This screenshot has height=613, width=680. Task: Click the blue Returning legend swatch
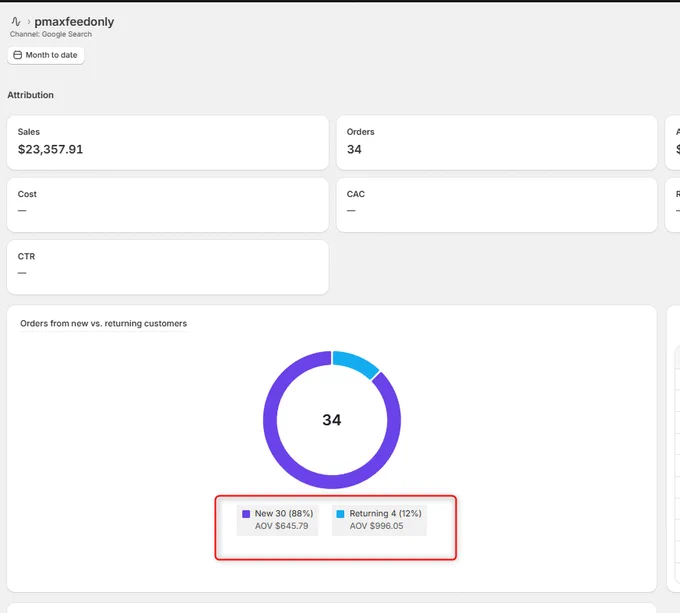pyautogui.click(x=340, y=514)
